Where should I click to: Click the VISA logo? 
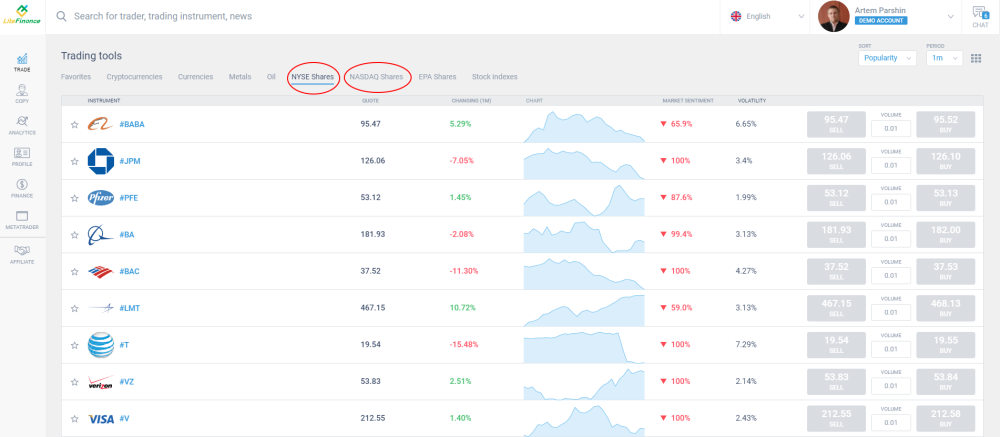point(101,419)
